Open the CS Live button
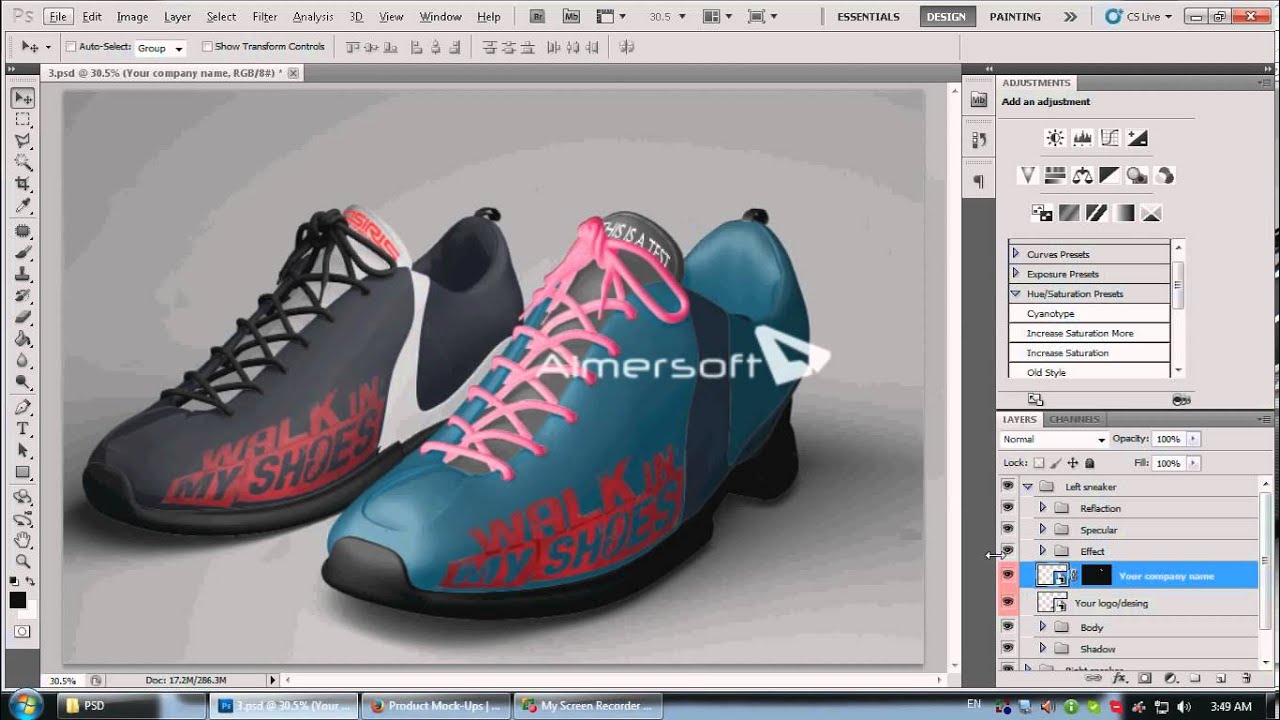This screenshot has height=720, width=1280. 1138,17
